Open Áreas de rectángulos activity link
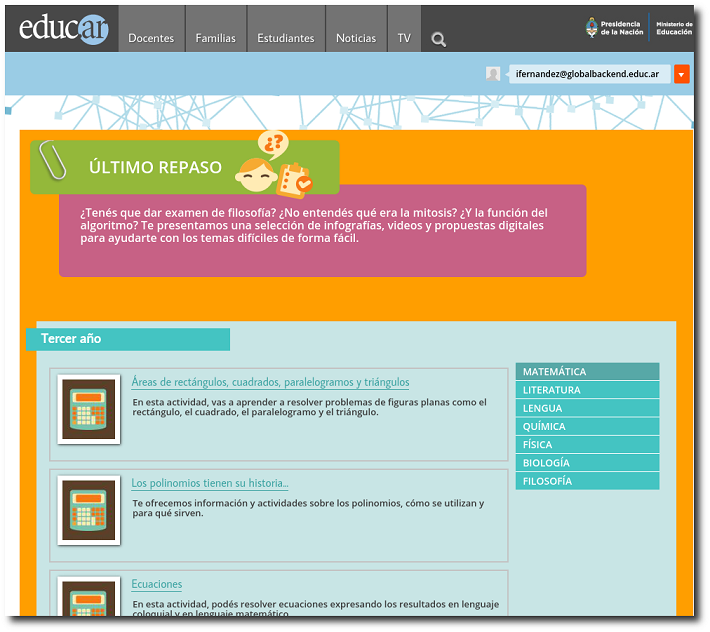Screen dimensions: 710x632 point(270,382)
